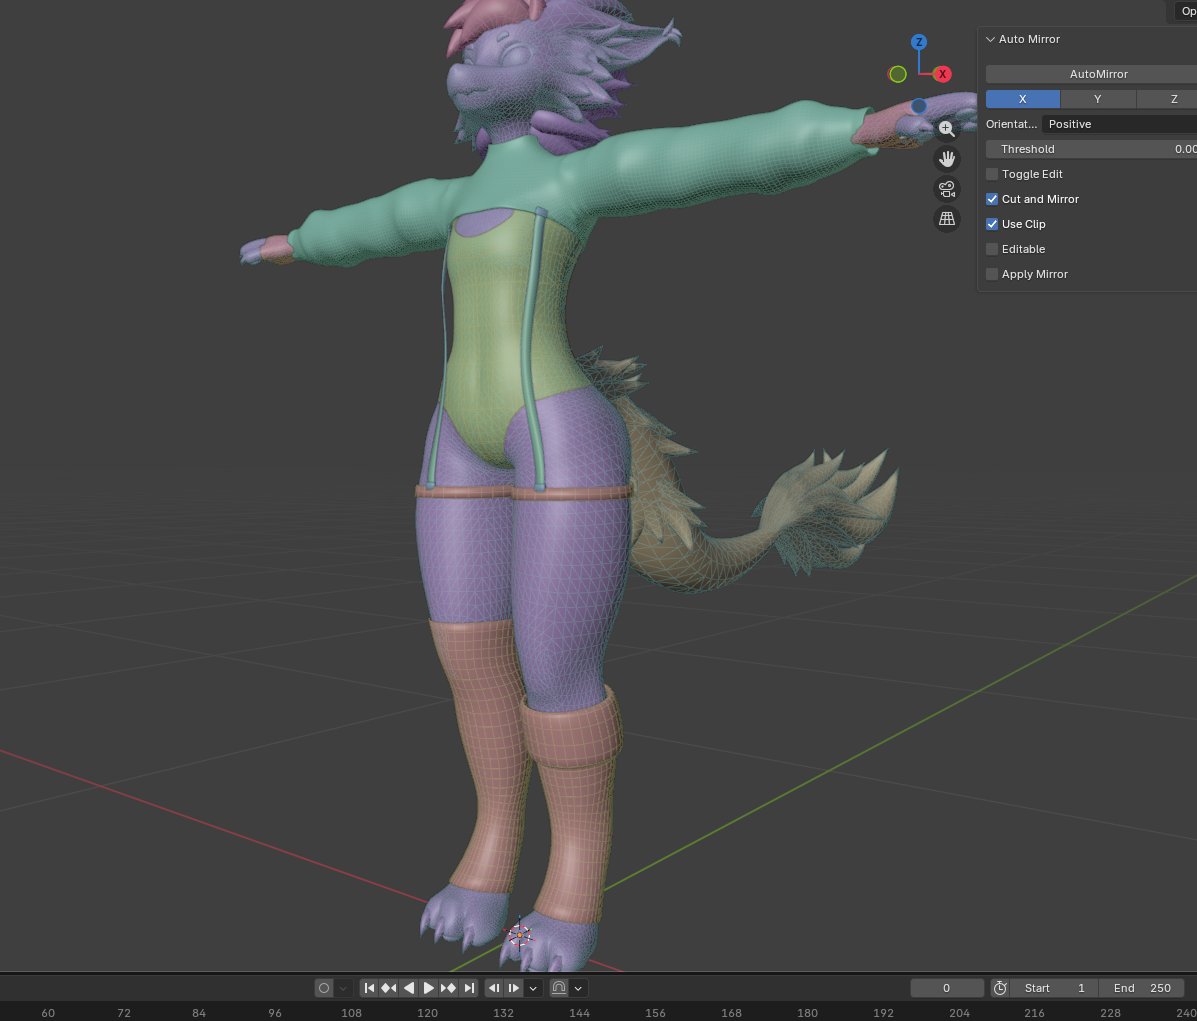Enable the Apply Mirror checkbox
Image resolution: width=1197 pixels, height=1021 pixels.
point(992,274)
